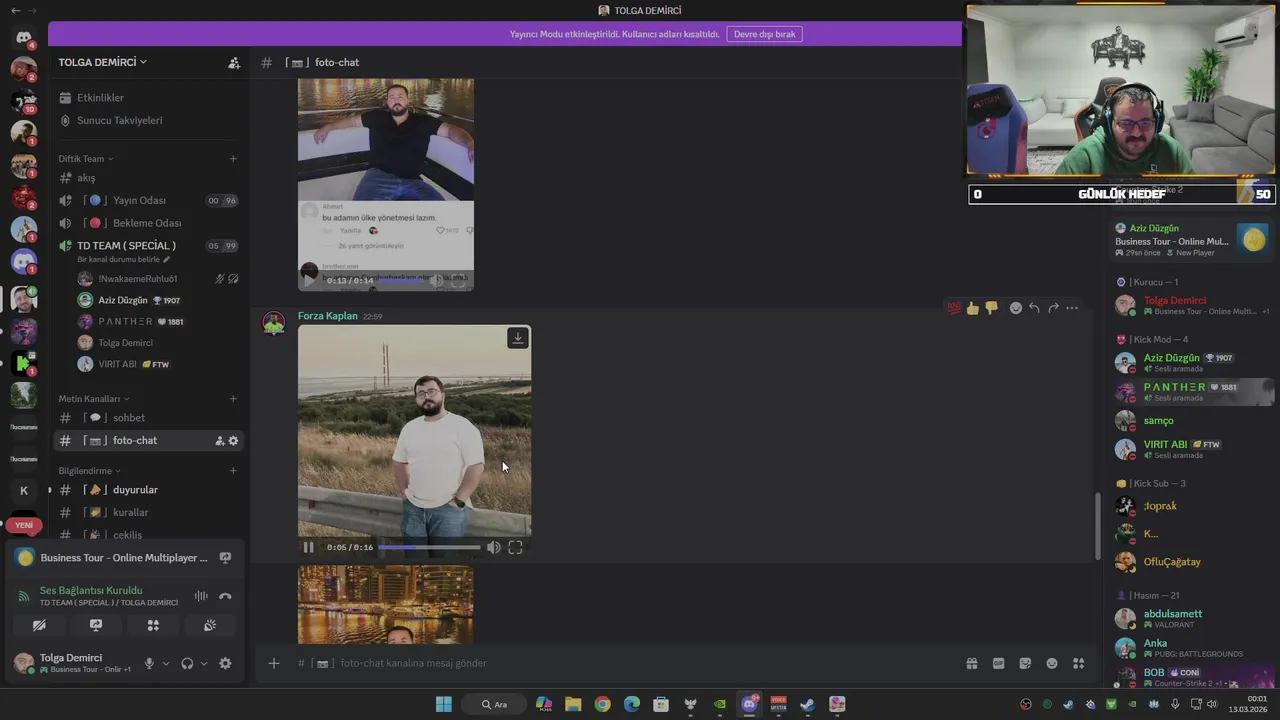
Task: Open the emoji picker in message bar
Action: click(x=1052, y=663)
